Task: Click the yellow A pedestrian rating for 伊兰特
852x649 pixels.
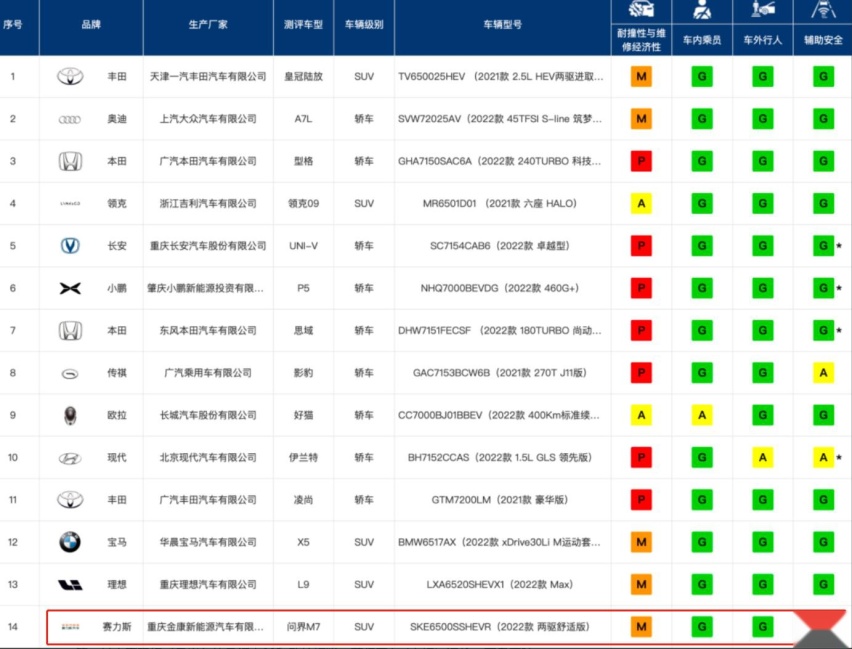Action: [x=763, y=458]
